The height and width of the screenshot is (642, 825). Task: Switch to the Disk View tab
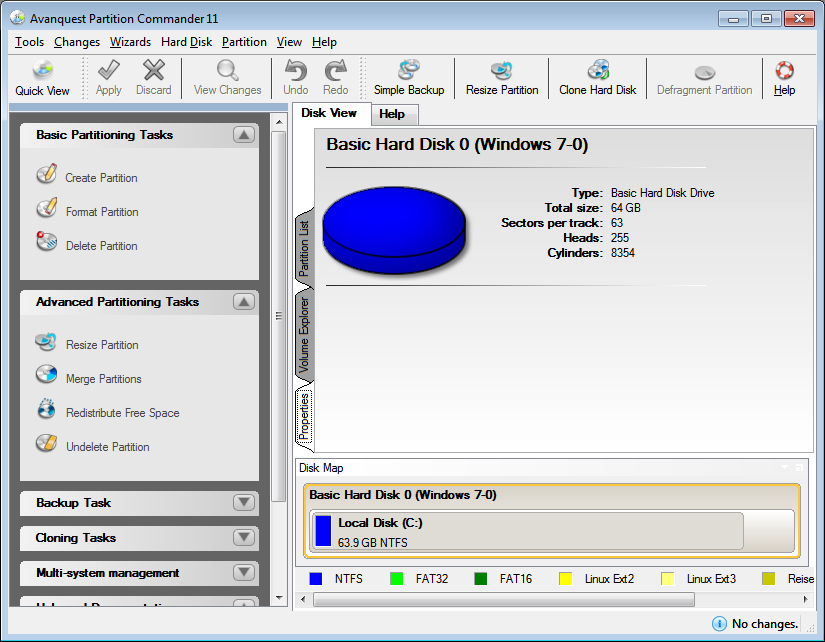[332, 113]
